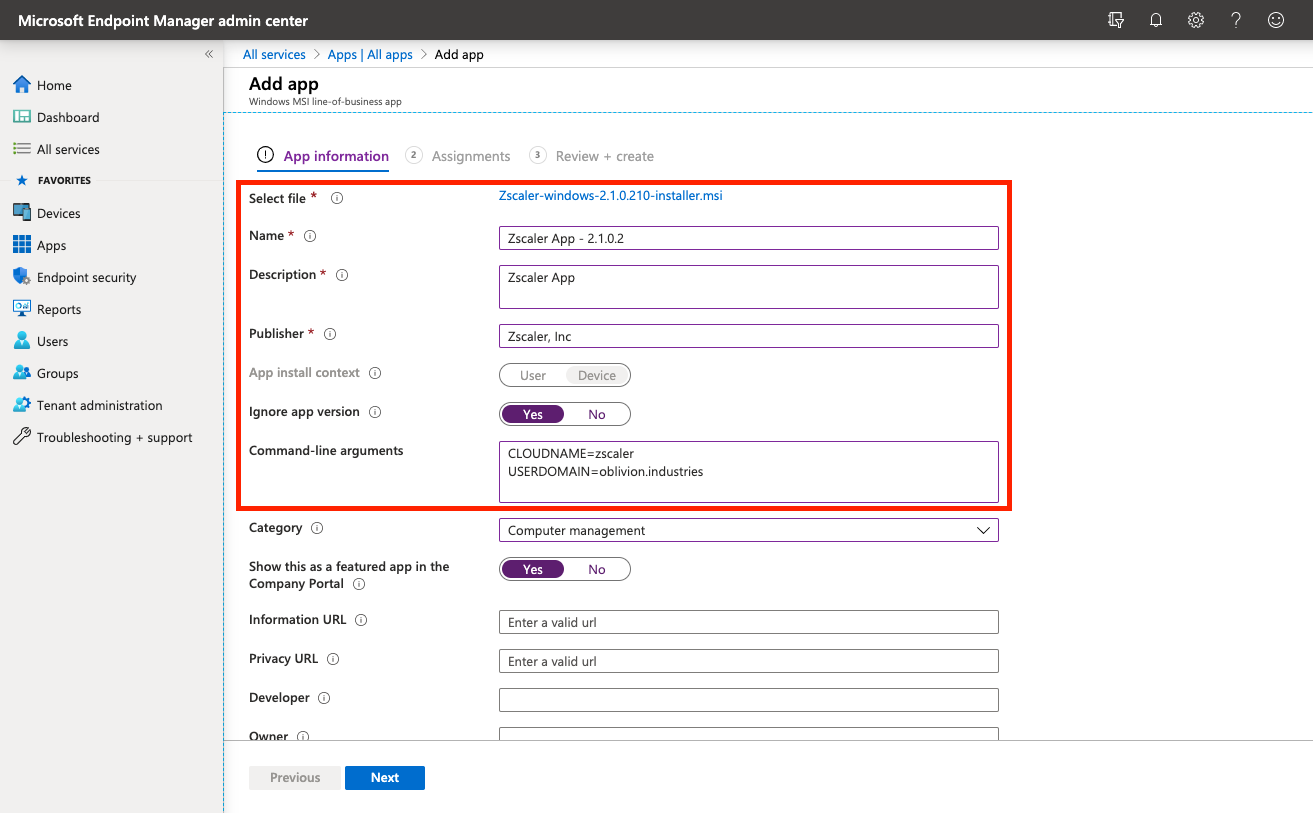The width and height of the screenshot is (1313, 813).
Task: Open the Zscaler installer msi file link
Action: [610, 196]
